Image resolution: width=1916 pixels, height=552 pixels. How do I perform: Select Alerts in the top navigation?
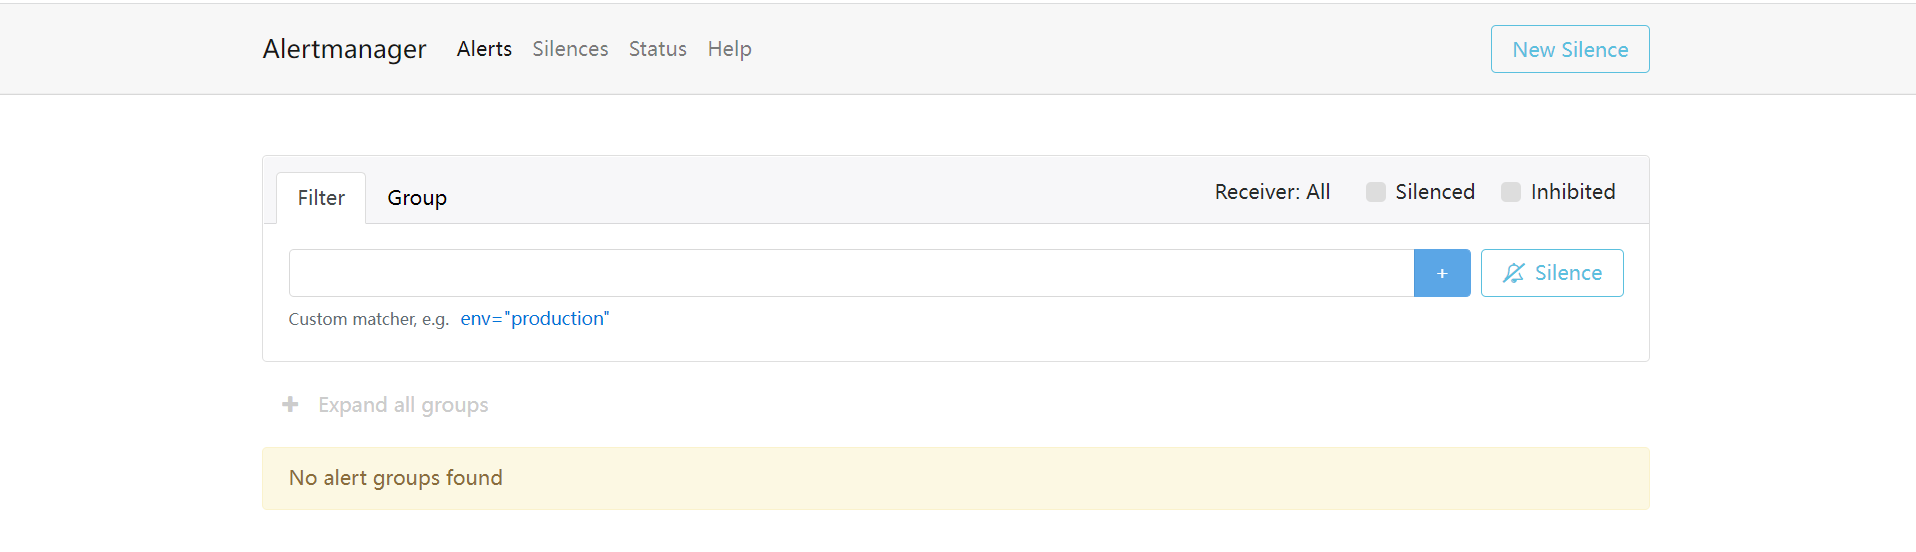(x=484, y=49)
